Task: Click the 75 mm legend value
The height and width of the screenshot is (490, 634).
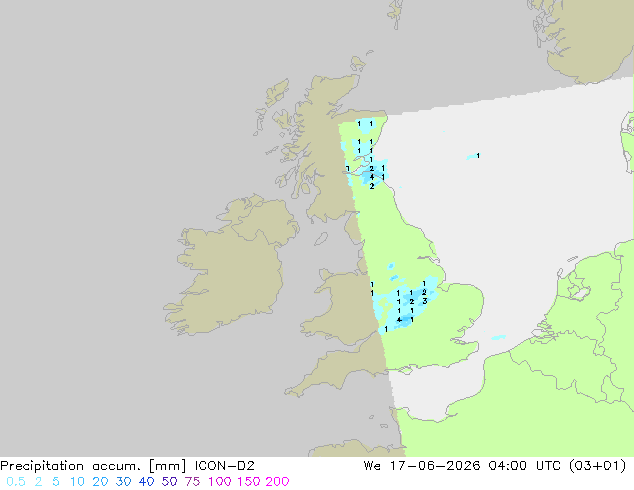Action: 192,482
